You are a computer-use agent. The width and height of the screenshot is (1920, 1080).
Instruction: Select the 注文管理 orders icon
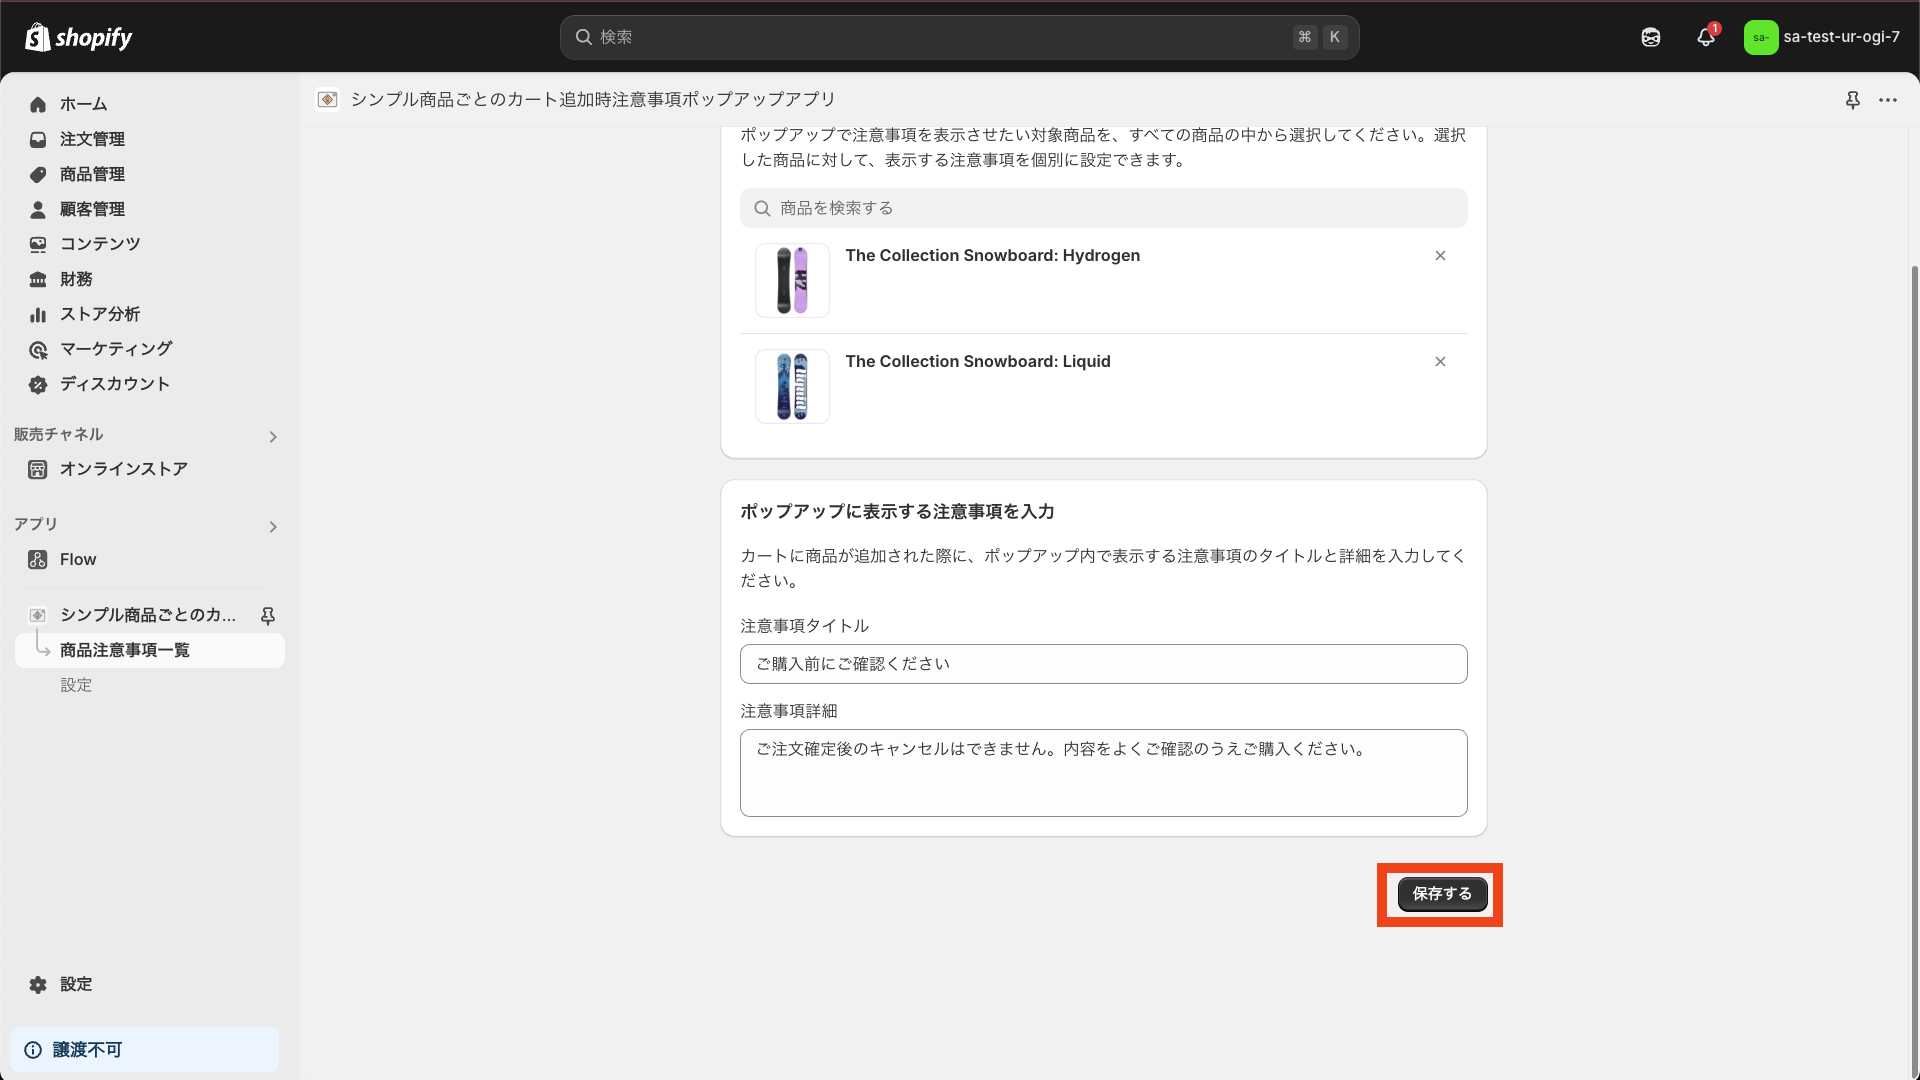[93, 139]
